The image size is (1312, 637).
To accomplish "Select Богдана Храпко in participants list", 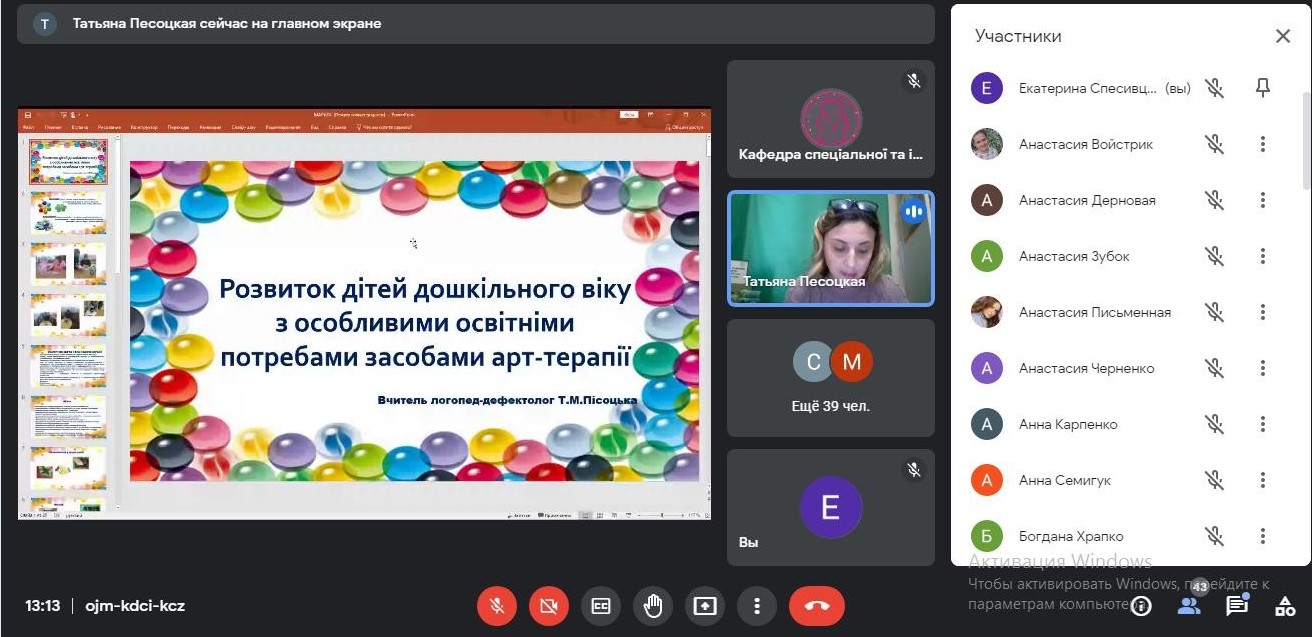I will (1070, 536).
